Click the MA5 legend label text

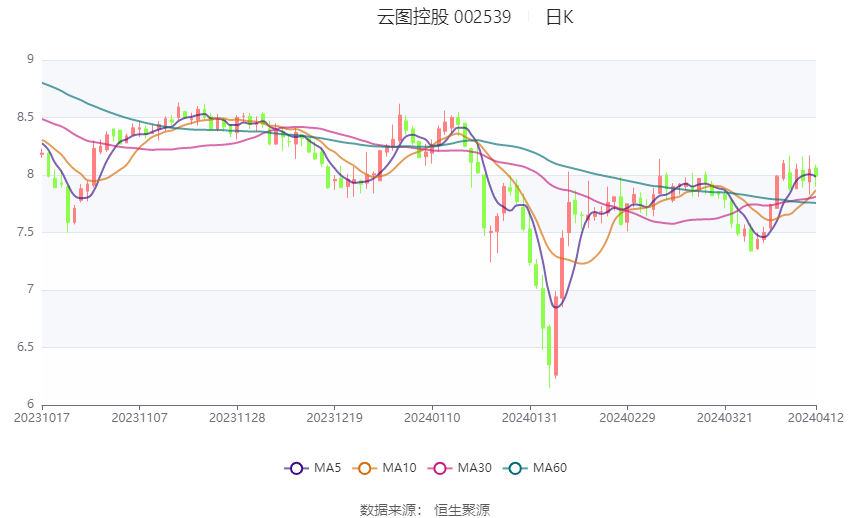[327, 468]
